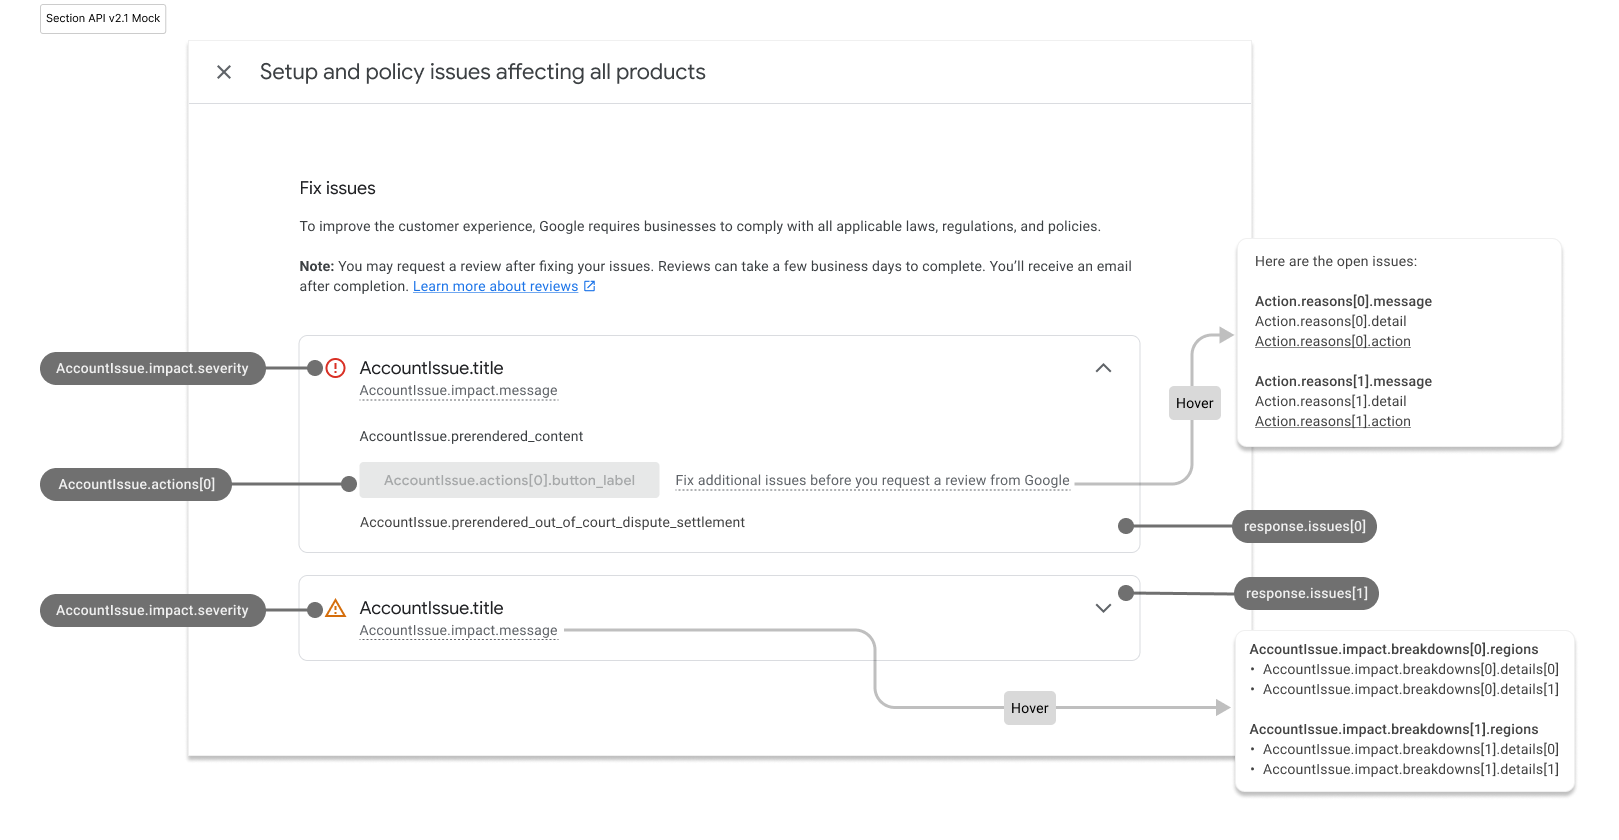Click the upper Hover label
The height and width of the screenshot is (840, 1619).
1194,404
